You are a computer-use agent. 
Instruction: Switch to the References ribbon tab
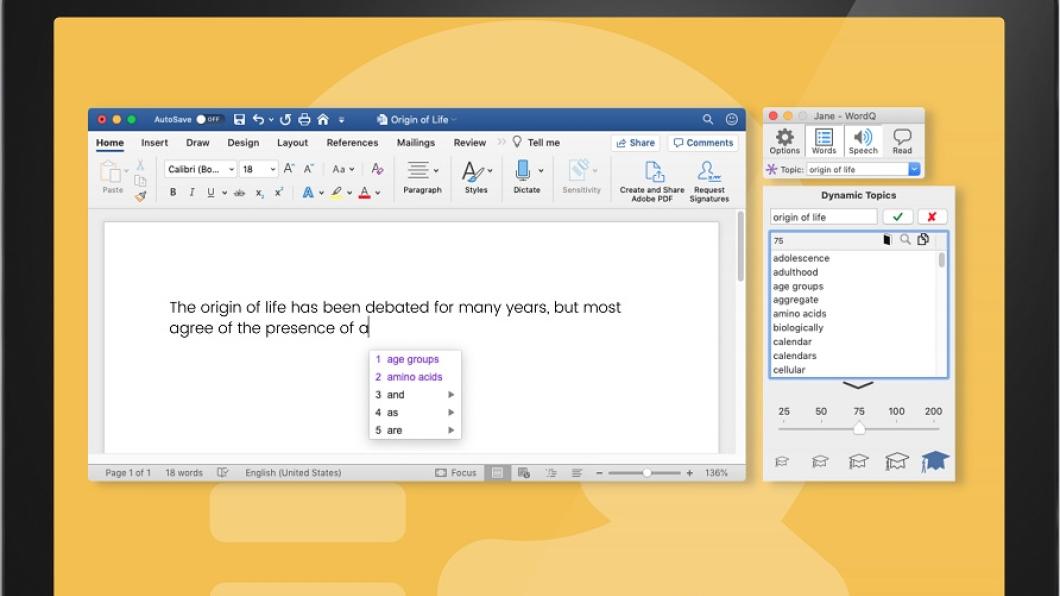(x=352, y=142)
